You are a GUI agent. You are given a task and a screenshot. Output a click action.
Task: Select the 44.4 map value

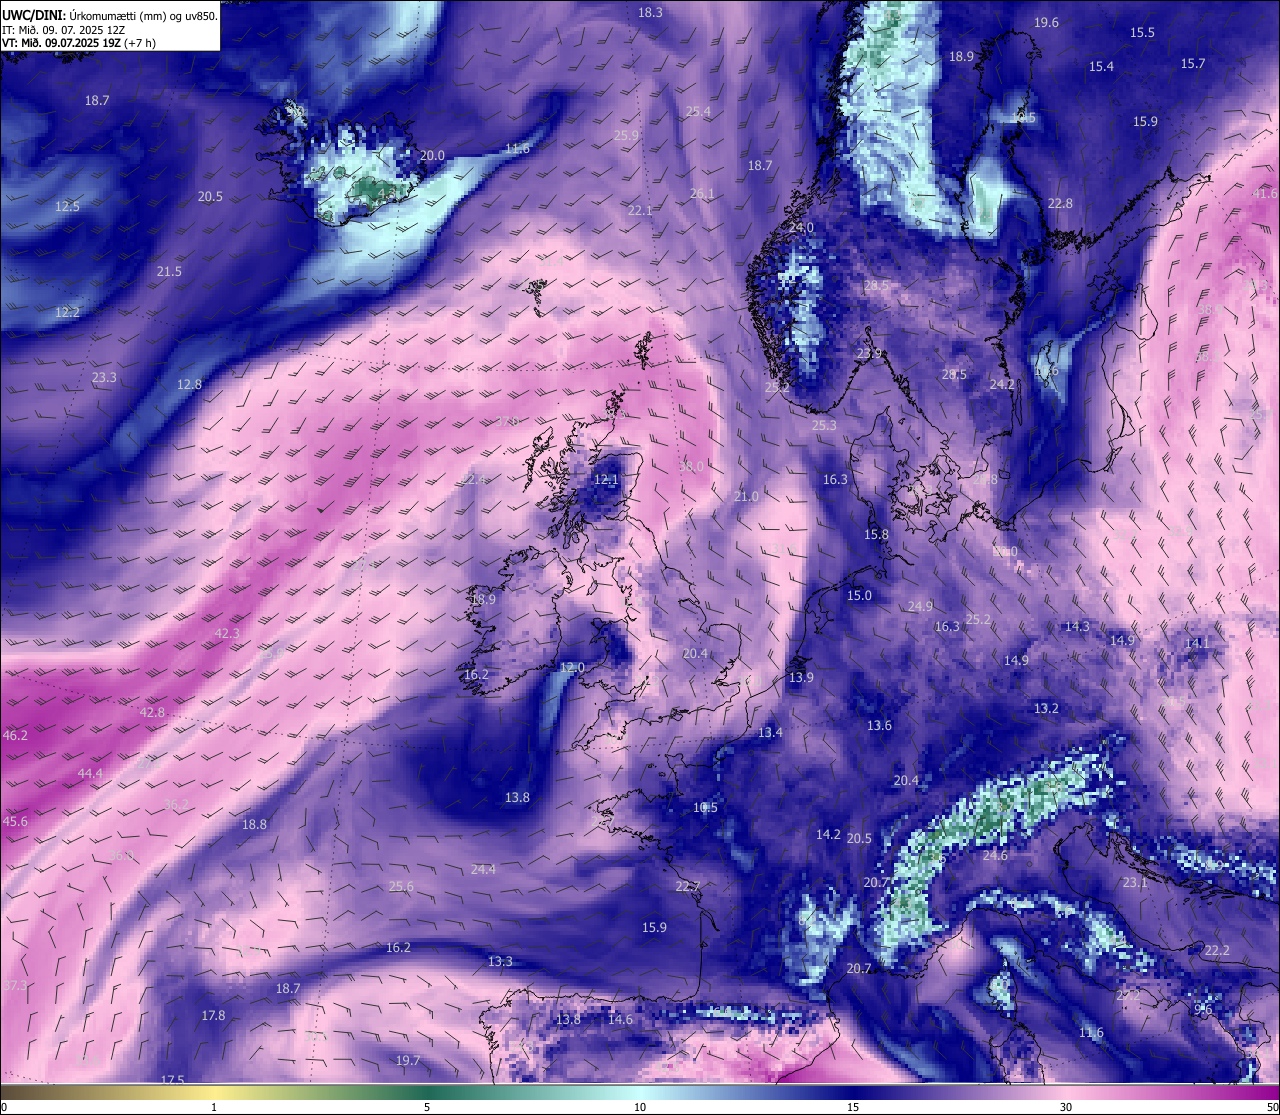(90, 773)
